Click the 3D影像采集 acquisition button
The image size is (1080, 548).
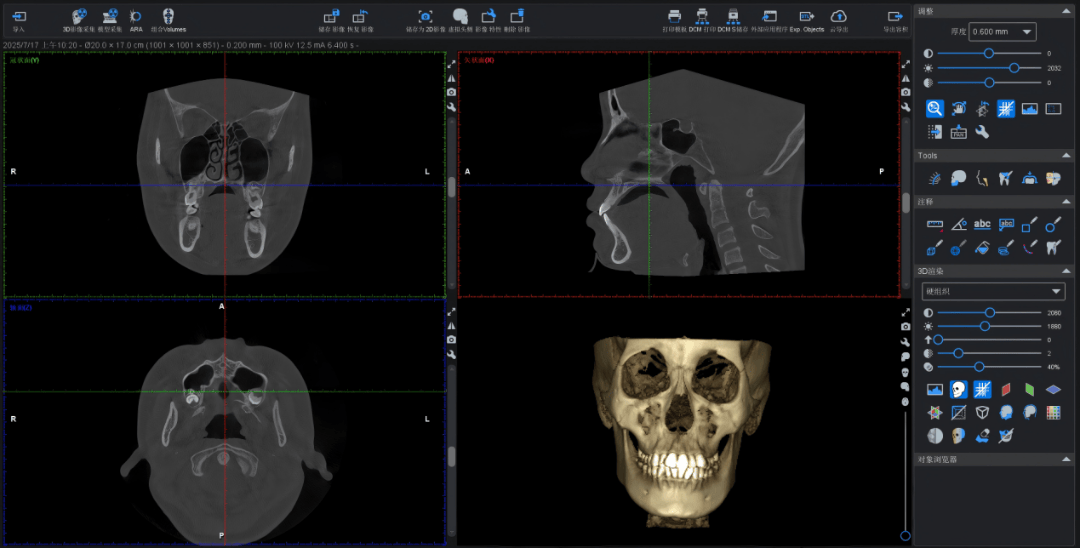[80, 17]
